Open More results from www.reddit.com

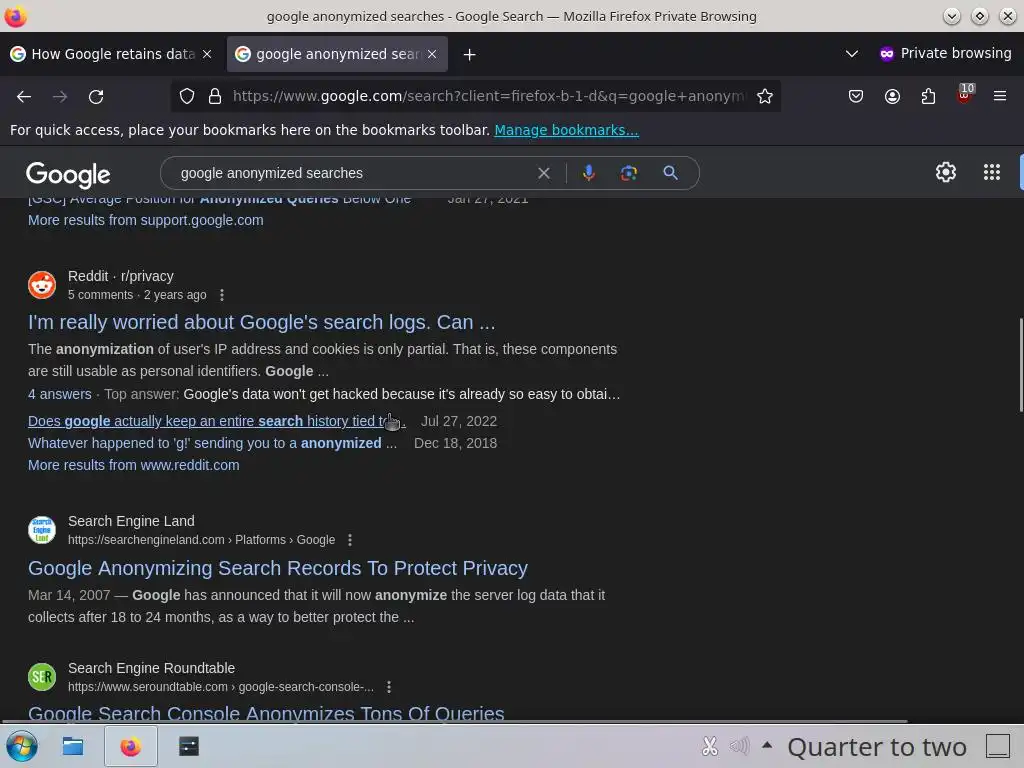point(133,465)
